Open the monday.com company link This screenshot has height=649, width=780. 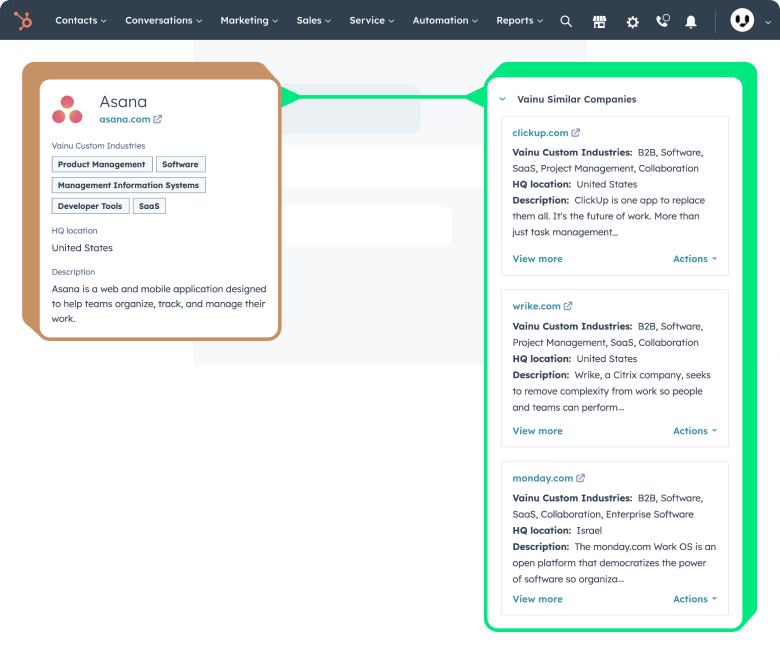542,478
